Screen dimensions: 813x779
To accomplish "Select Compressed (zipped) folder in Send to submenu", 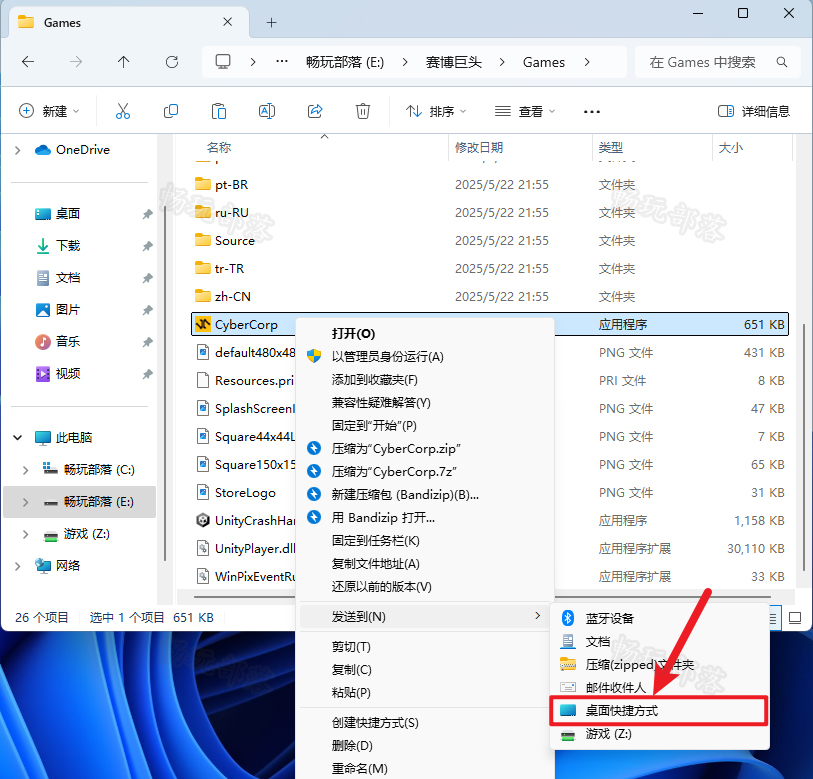I will [659, 664].
